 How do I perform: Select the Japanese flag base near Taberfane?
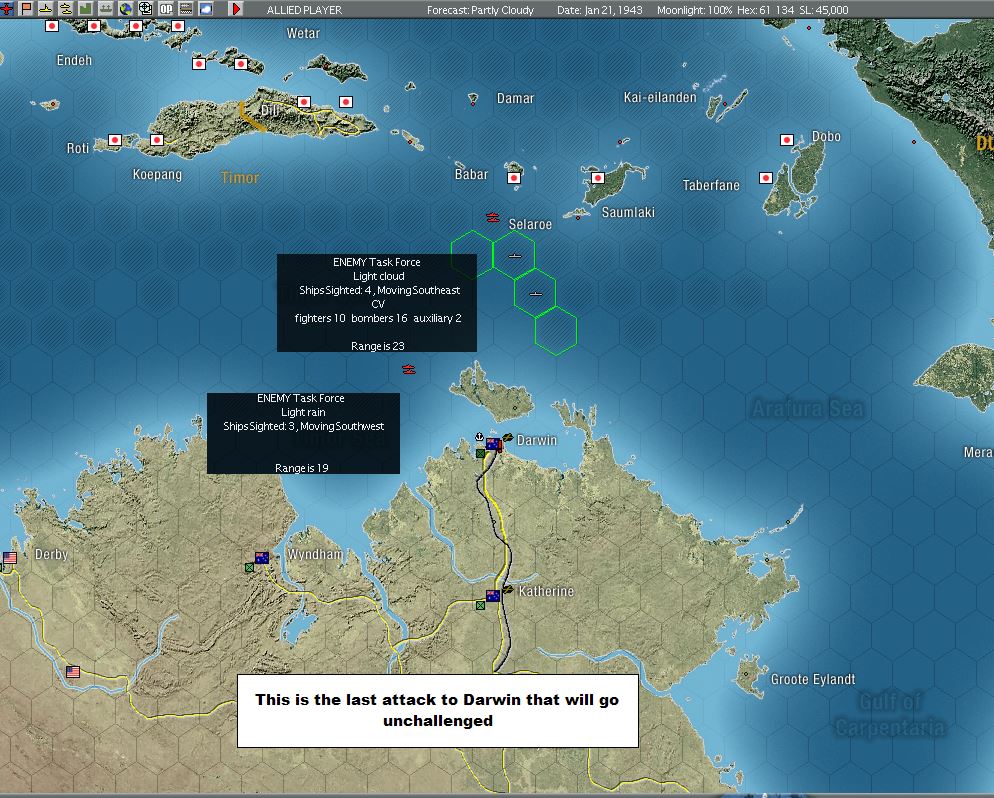766,178
